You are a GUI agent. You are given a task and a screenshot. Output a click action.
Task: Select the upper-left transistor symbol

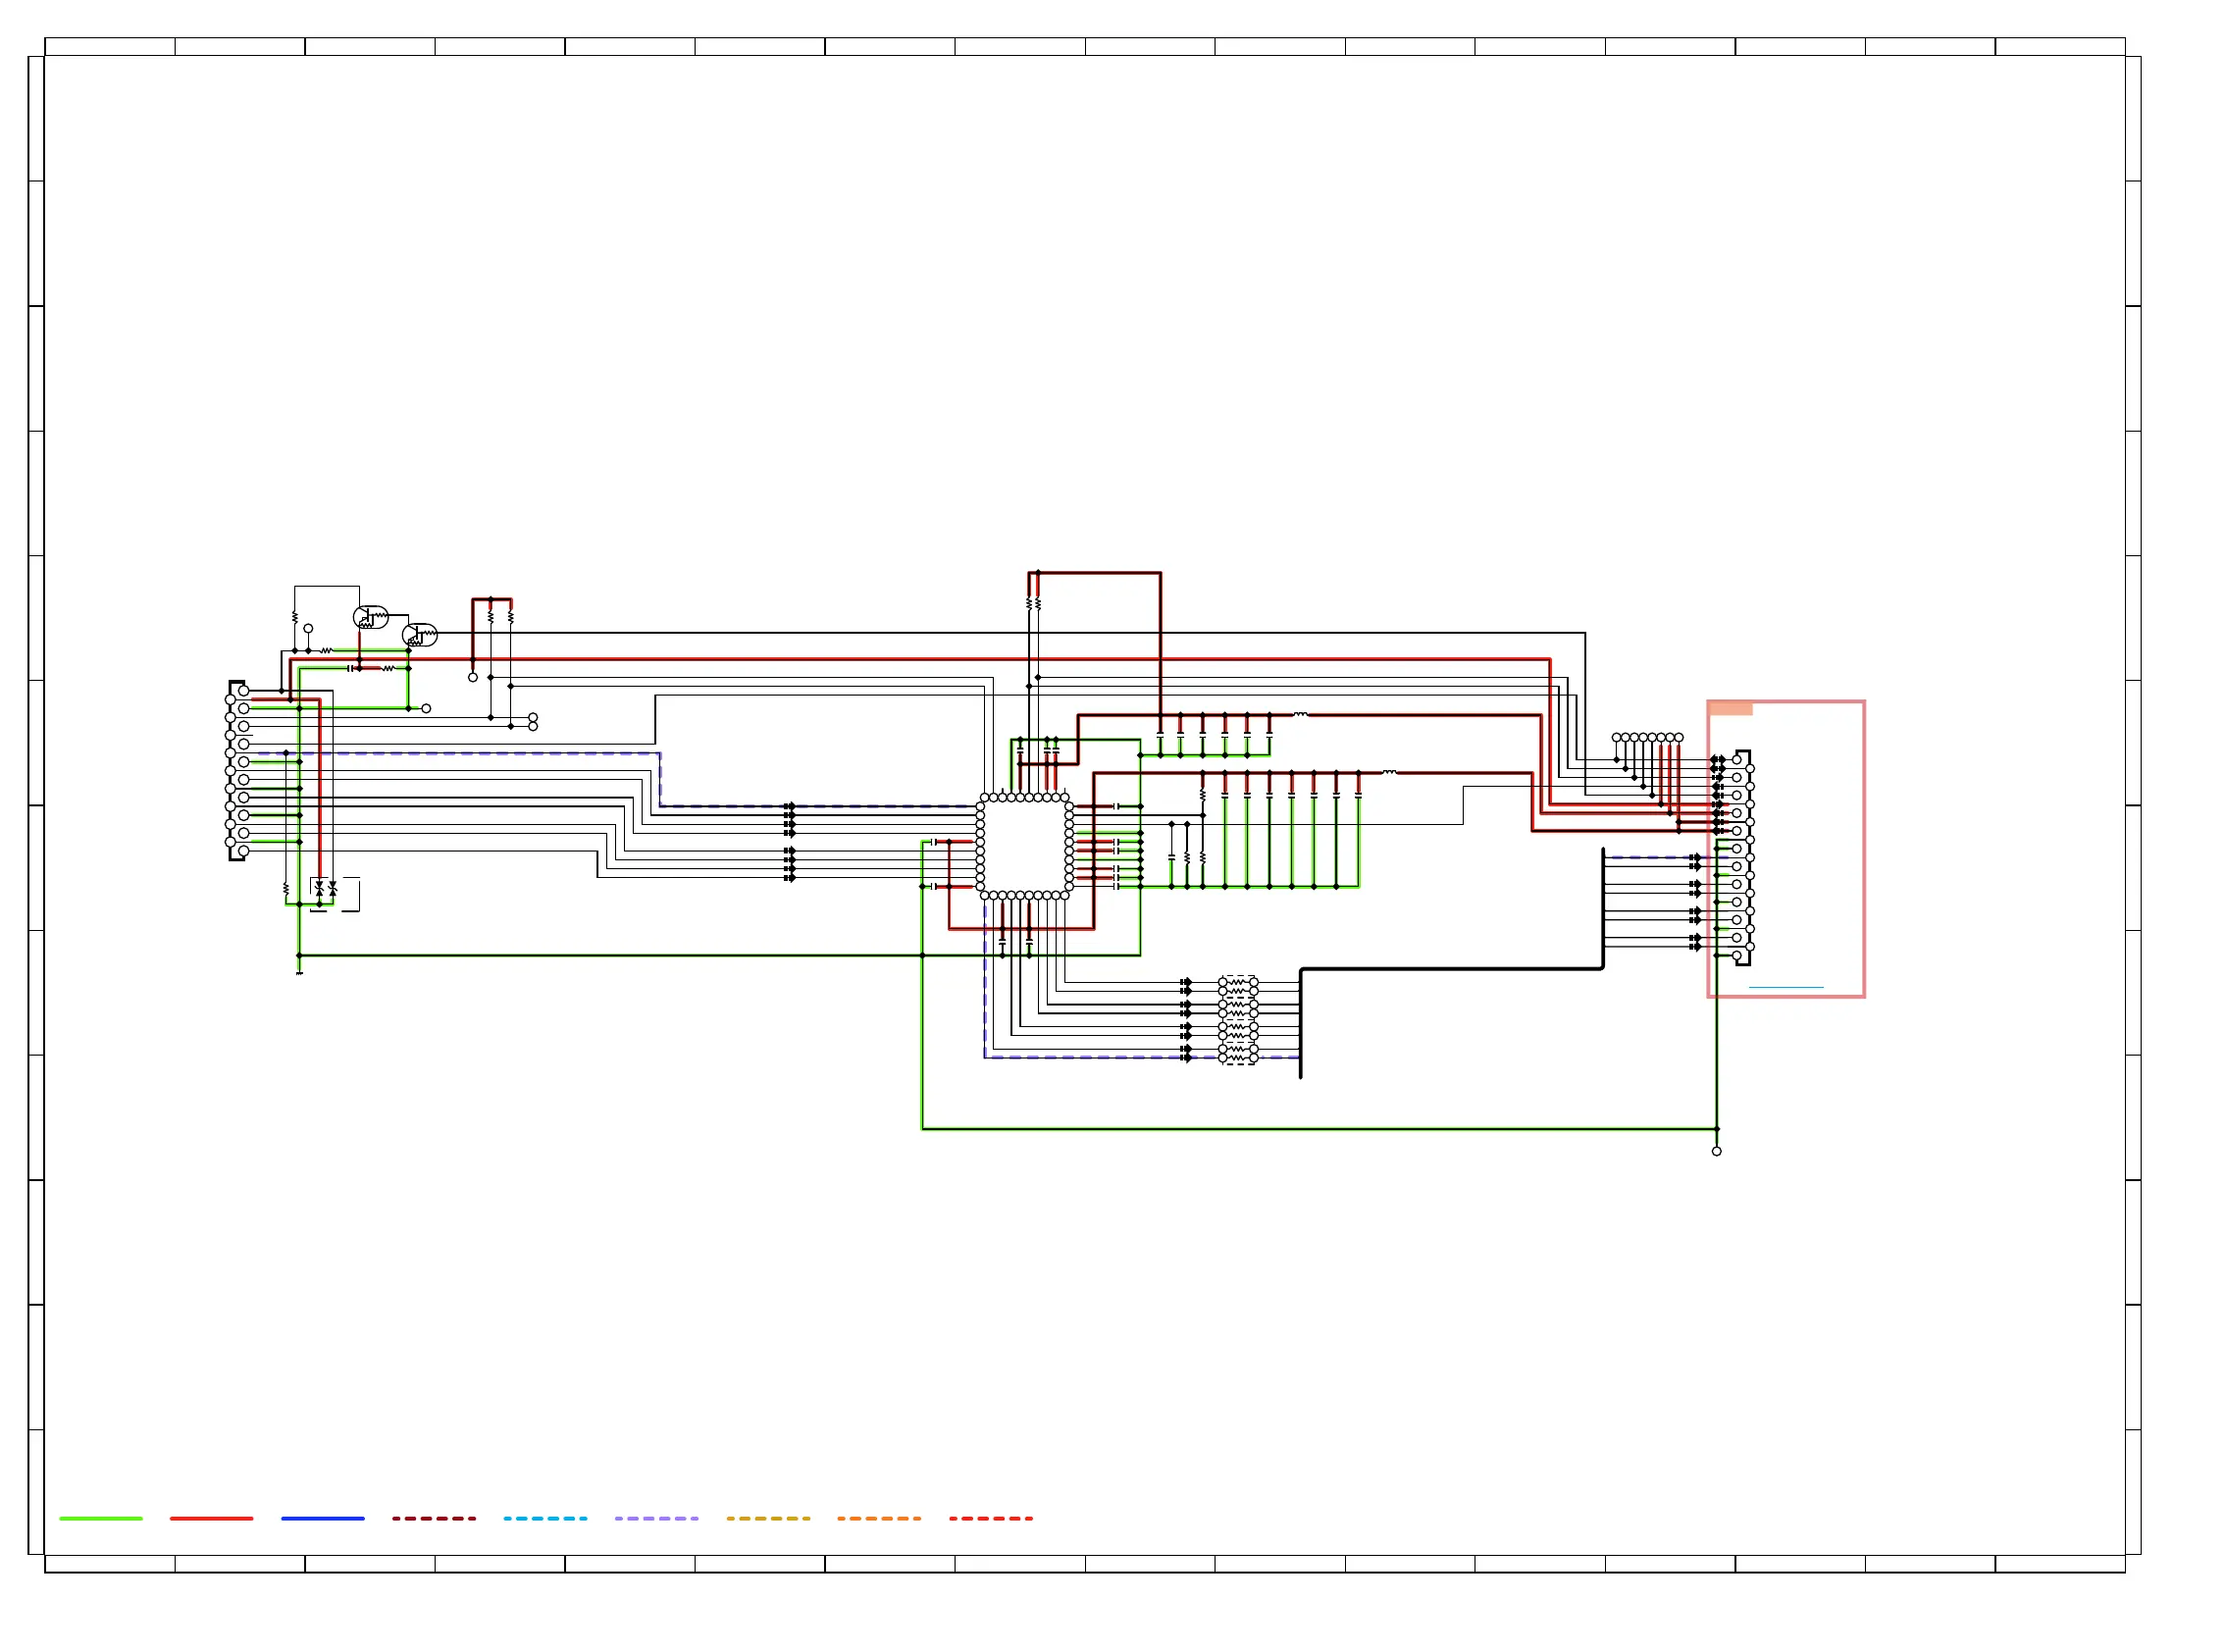[x=371, y=618]
